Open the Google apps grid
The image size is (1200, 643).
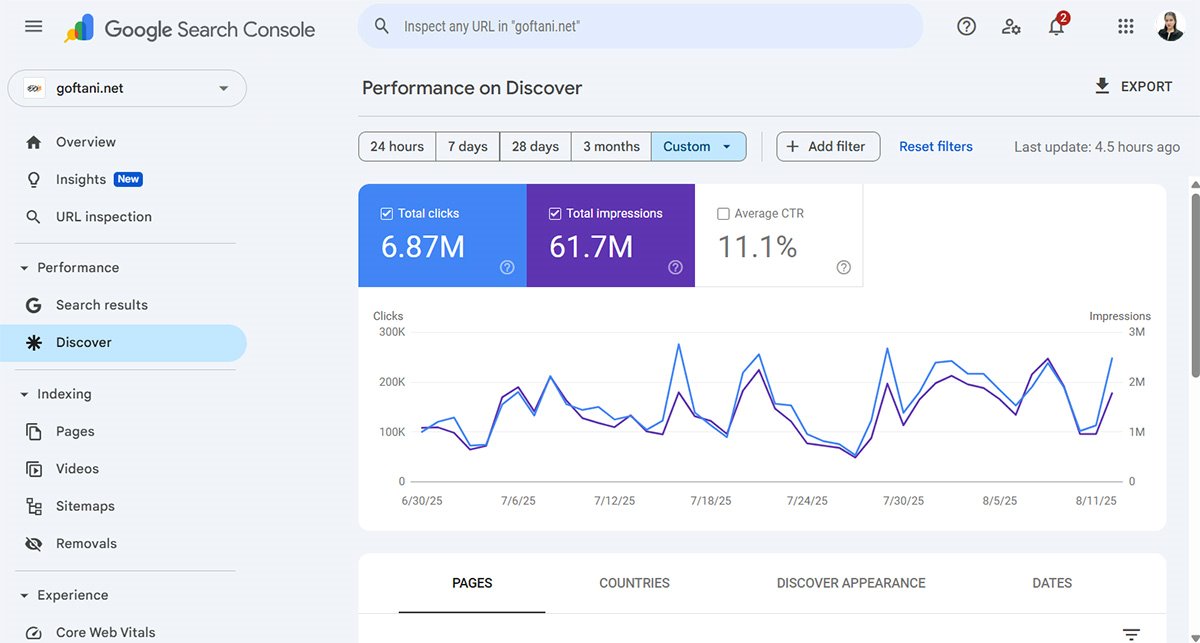click(1125, 26)
